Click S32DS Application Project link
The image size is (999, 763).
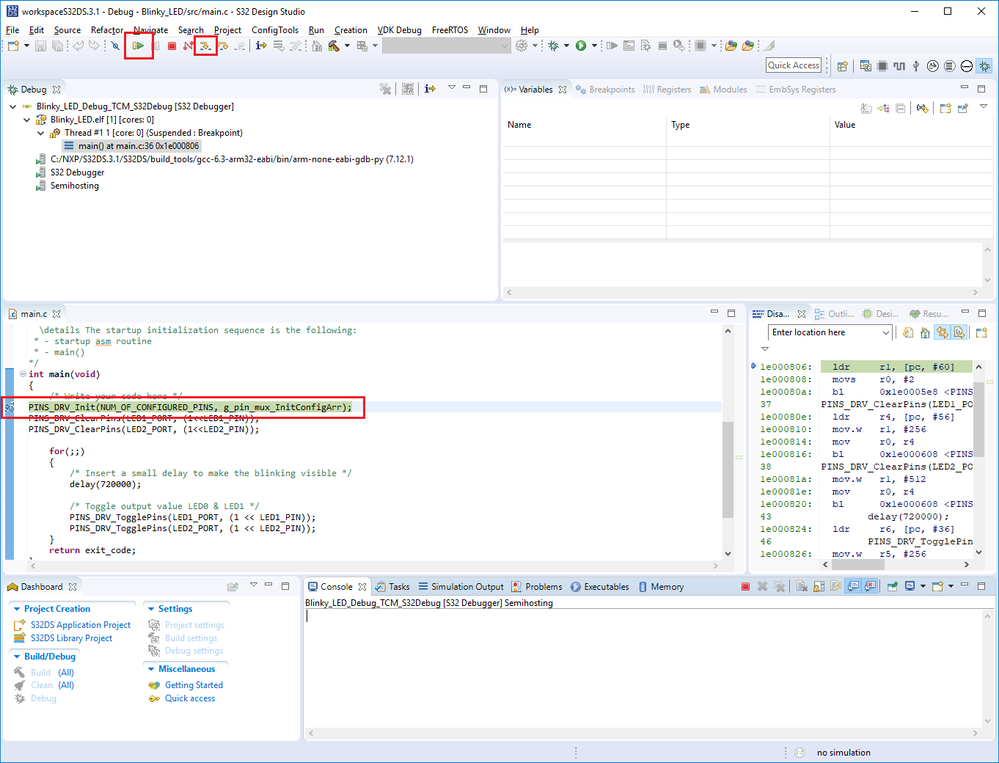tap(80, 625)
